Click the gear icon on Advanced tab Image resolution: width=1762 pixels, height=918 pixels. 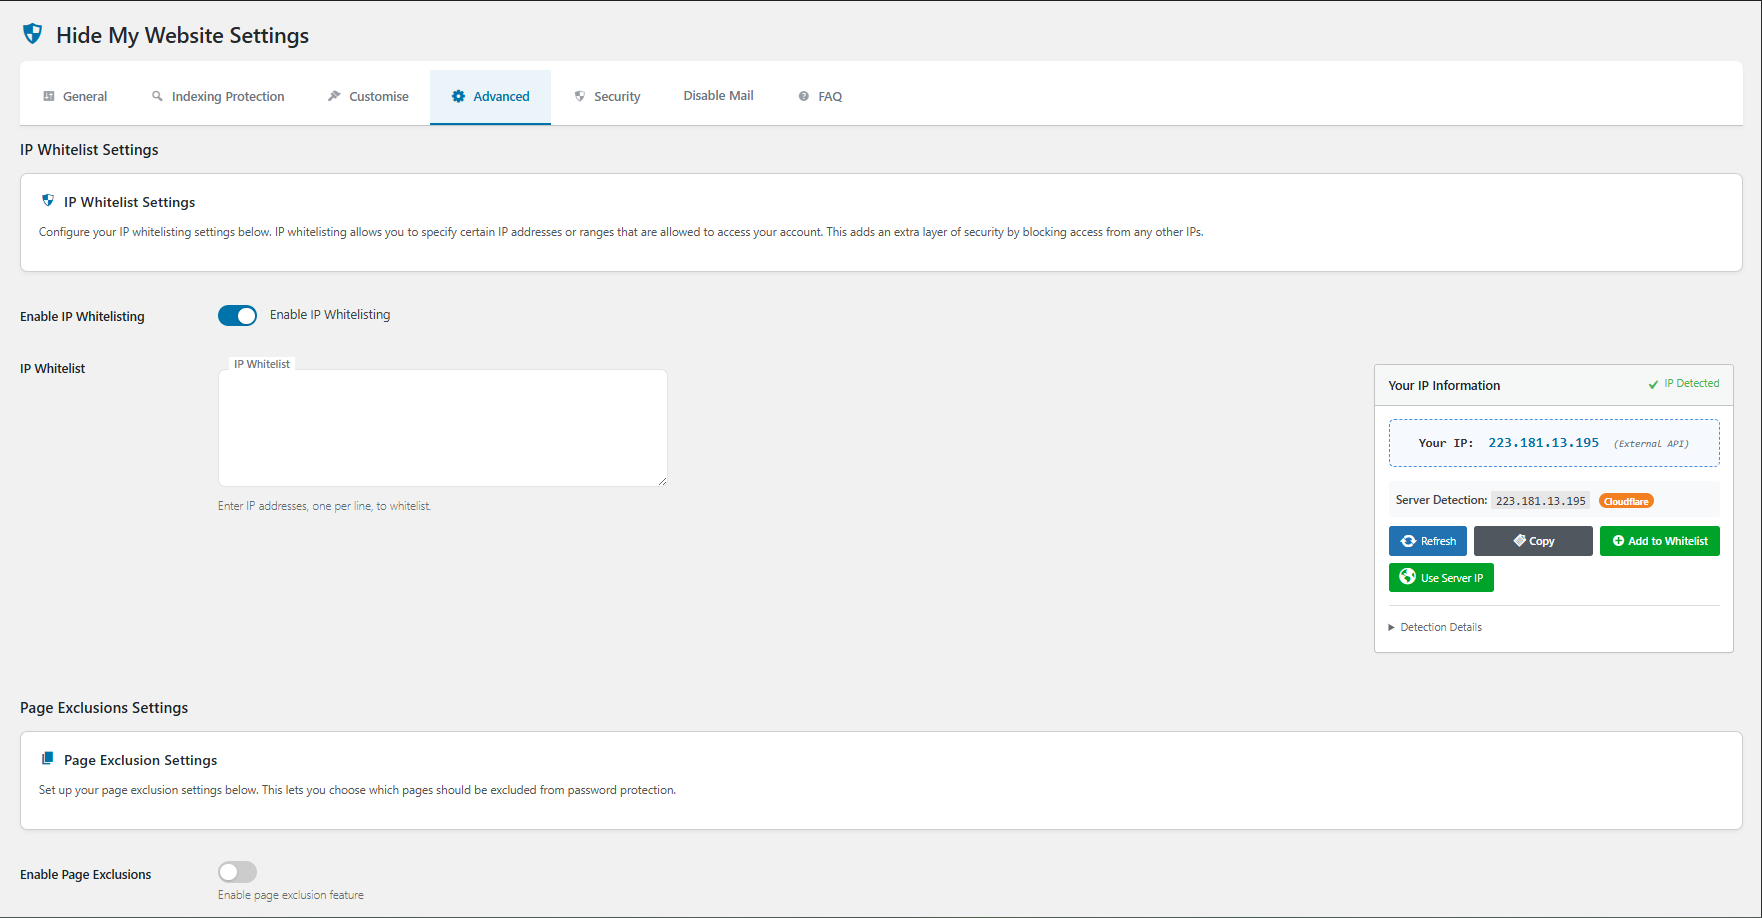click(x=458, y=96)
